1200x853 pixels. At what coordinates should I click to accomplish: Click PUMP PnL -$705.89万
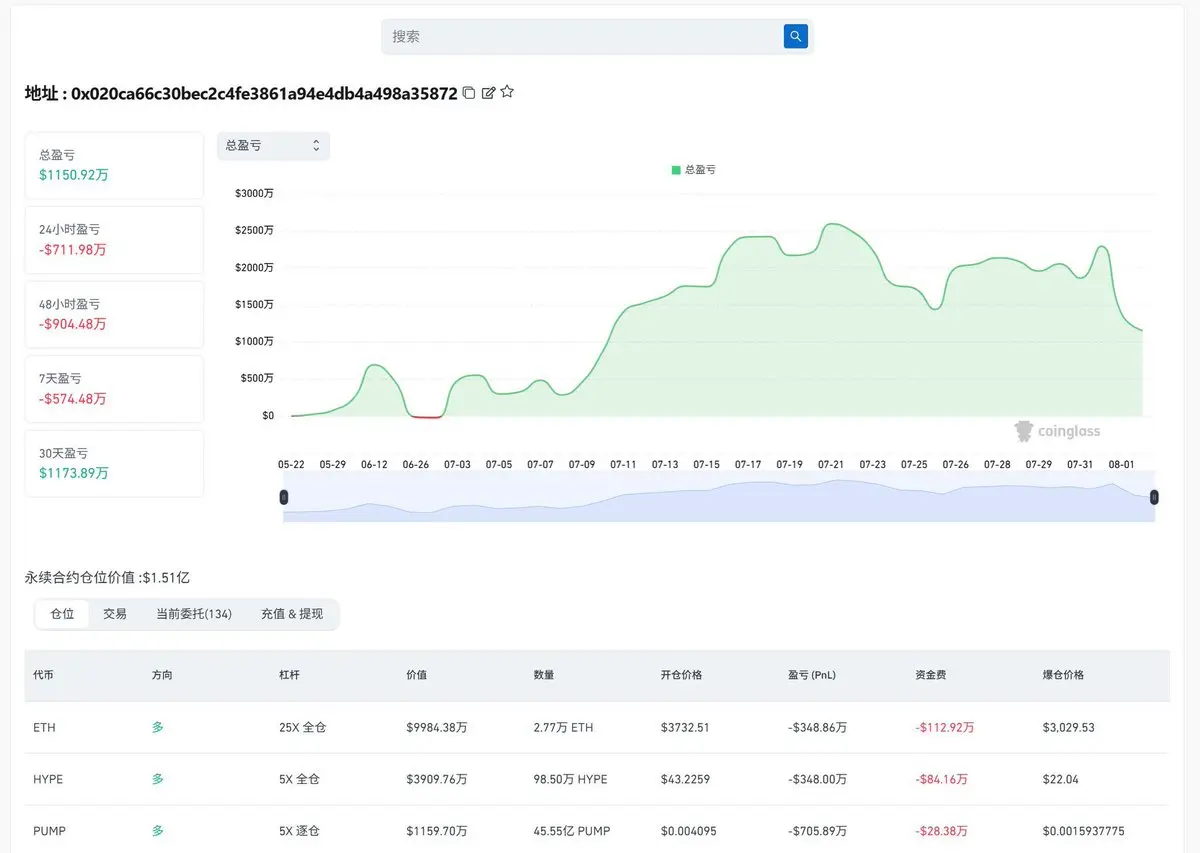(818, 831)
